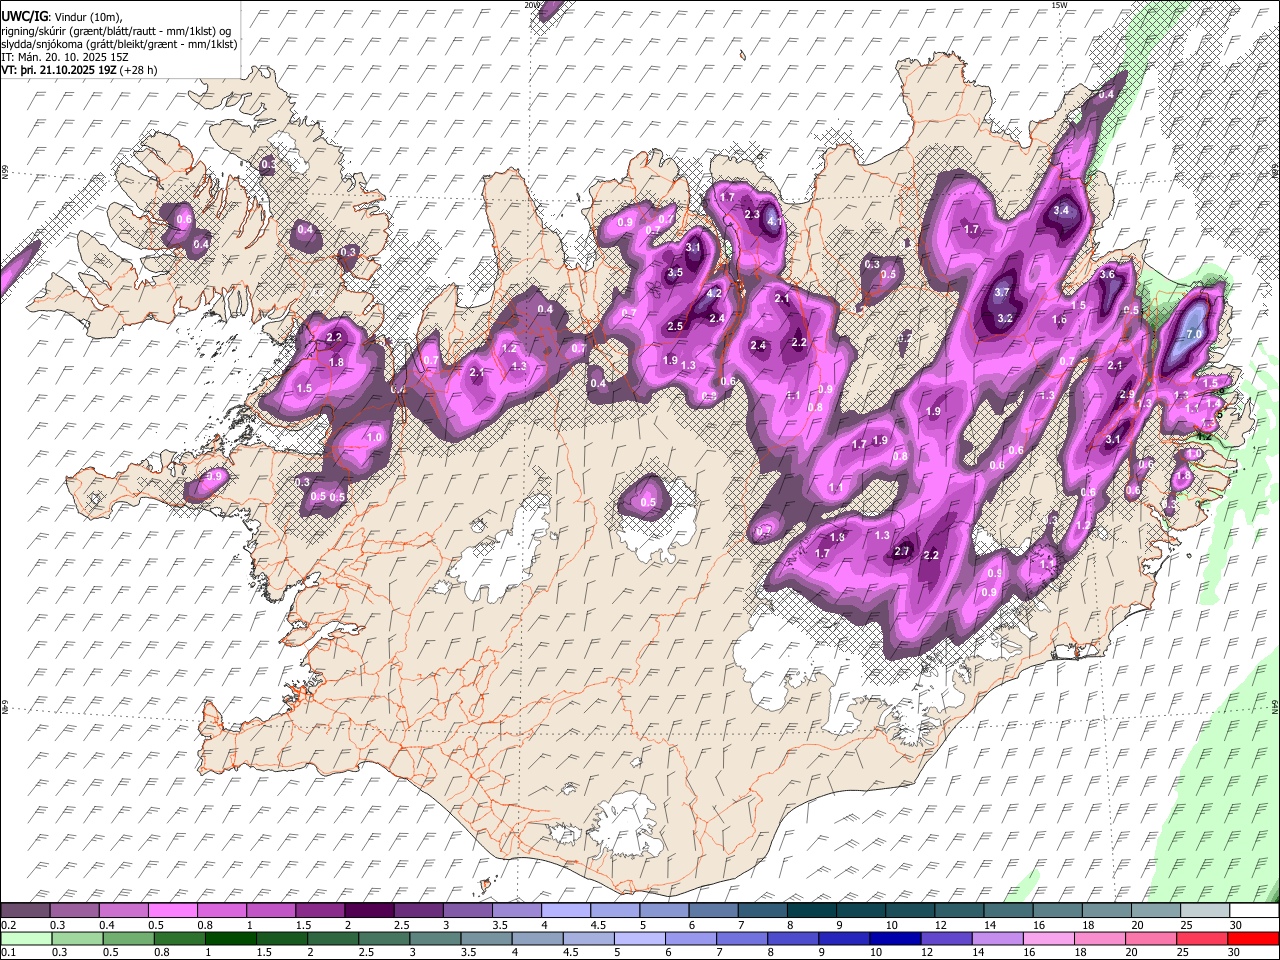Select the darkest purple 2 swatch in snow legend
Screen dimensions: 1280x960
(369, 910)
